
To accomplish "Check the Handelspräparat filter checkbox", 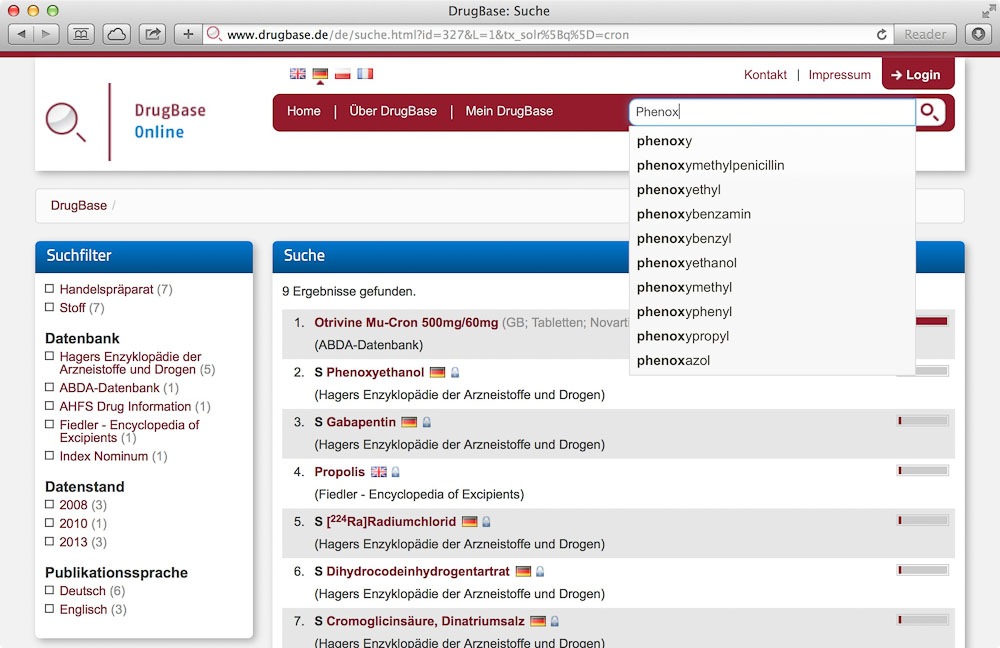I will (50, 289).
